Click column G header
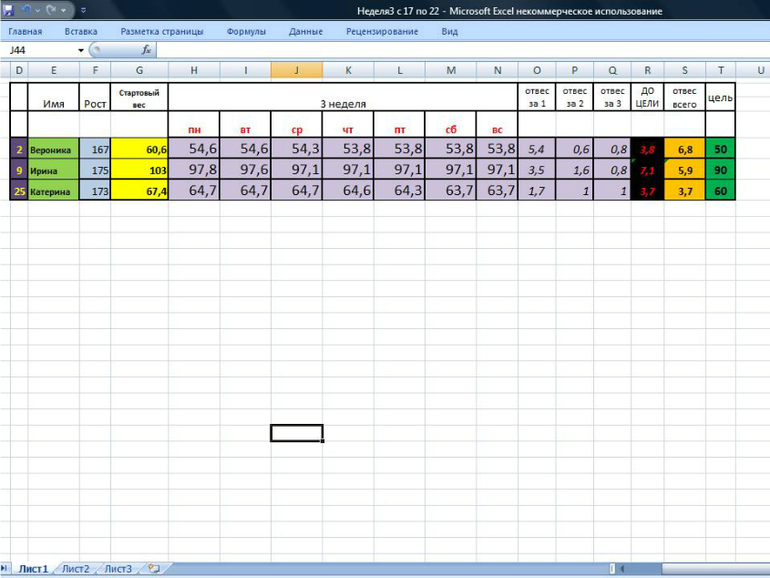This screenshot has width=770, height=578. point(139,70)
